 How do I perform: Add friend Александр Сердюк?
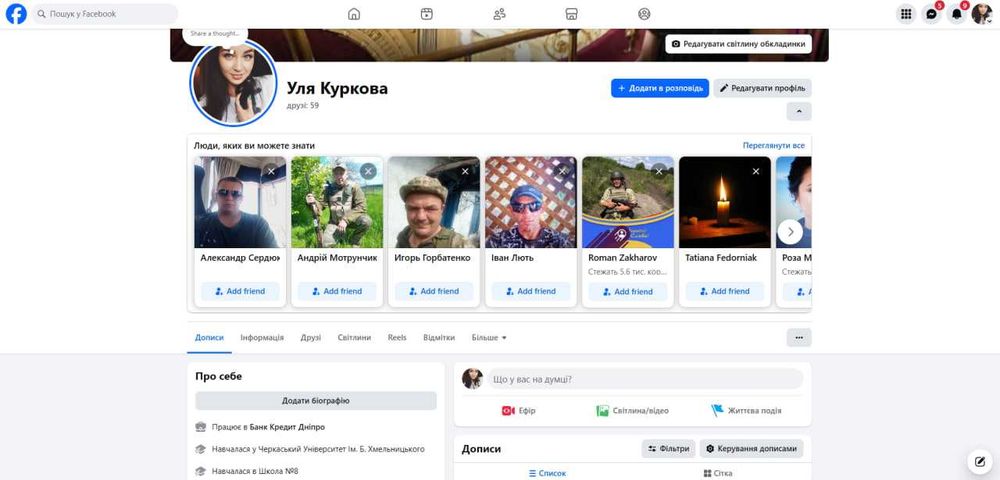(x=240, y=291)
